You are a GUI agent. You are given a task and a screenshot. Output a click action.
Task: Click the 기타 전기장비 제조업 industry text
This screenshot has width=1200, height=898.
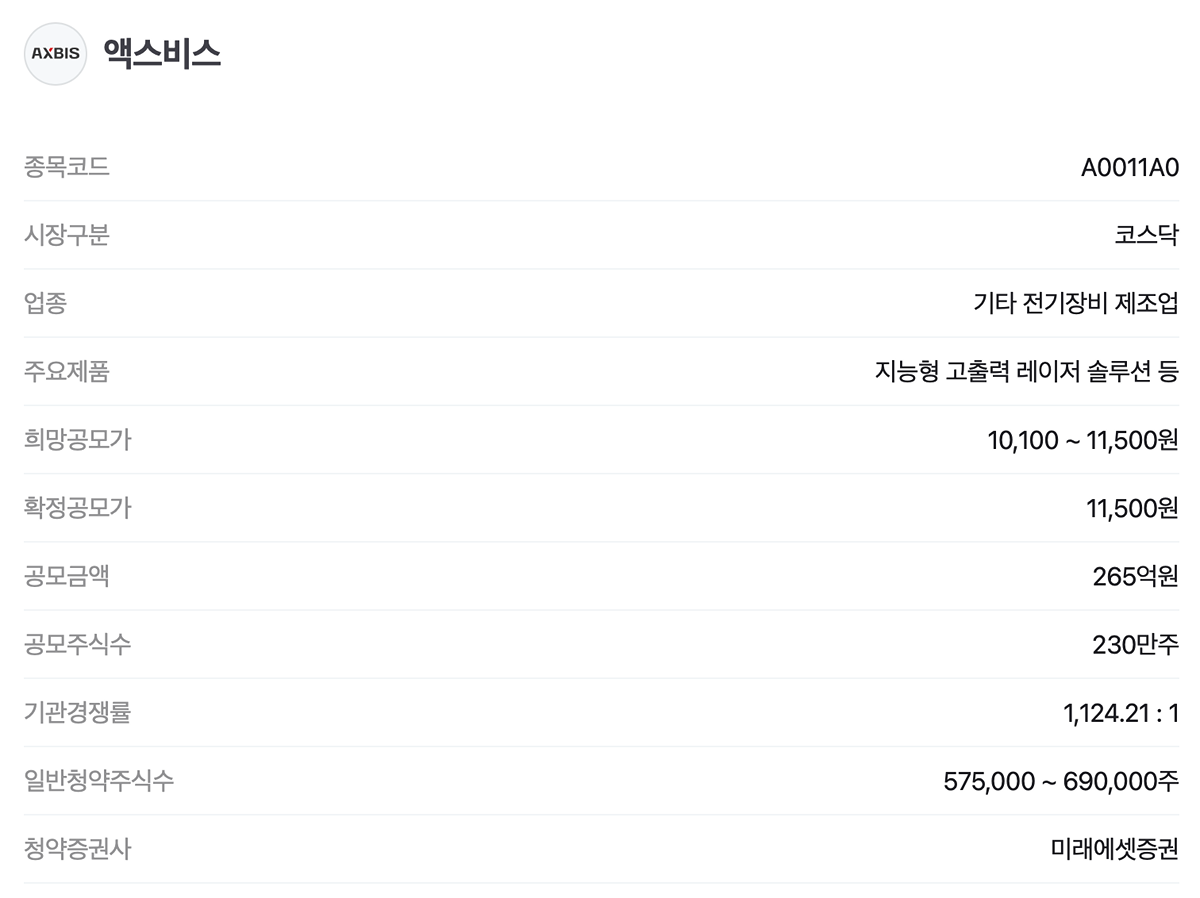[1075, 304]
